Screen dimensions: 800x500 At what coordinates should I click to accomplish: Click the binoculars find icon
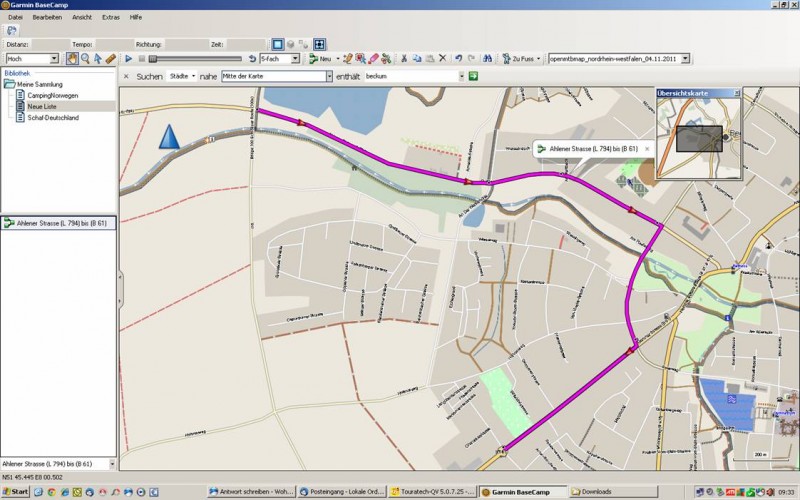[x=486, y=59]
